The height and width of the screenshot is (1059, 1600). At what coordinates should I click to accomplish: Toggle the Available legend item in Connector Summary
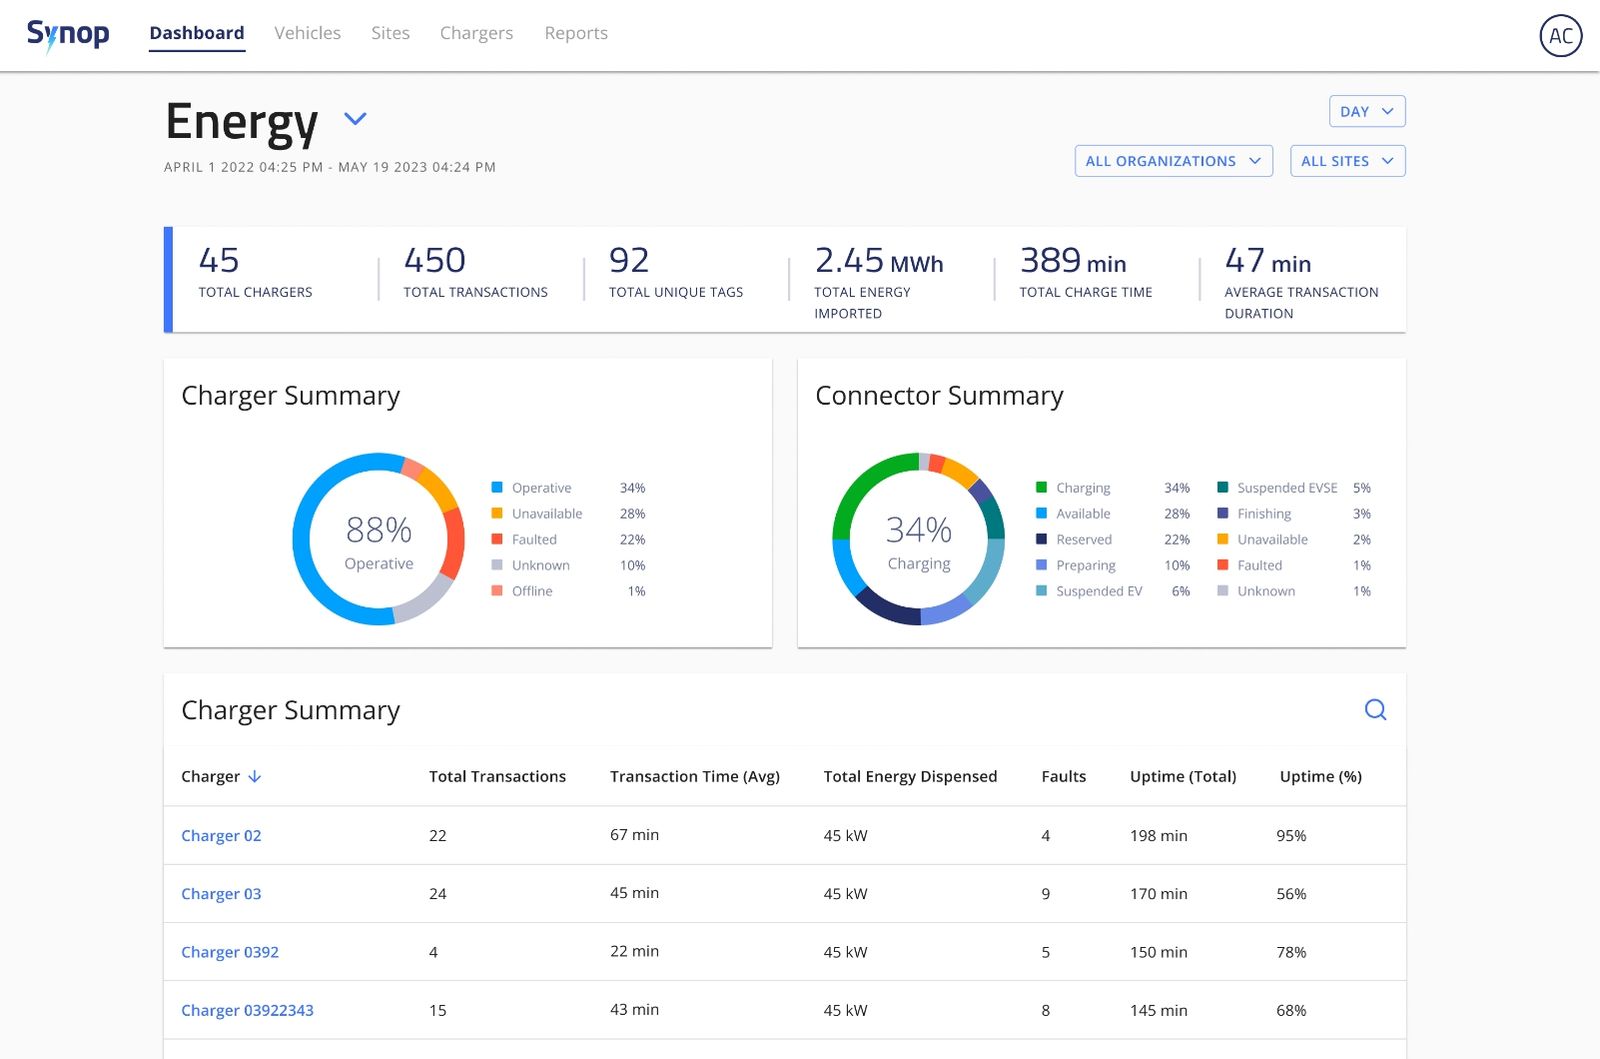[x=1084, y=513]
